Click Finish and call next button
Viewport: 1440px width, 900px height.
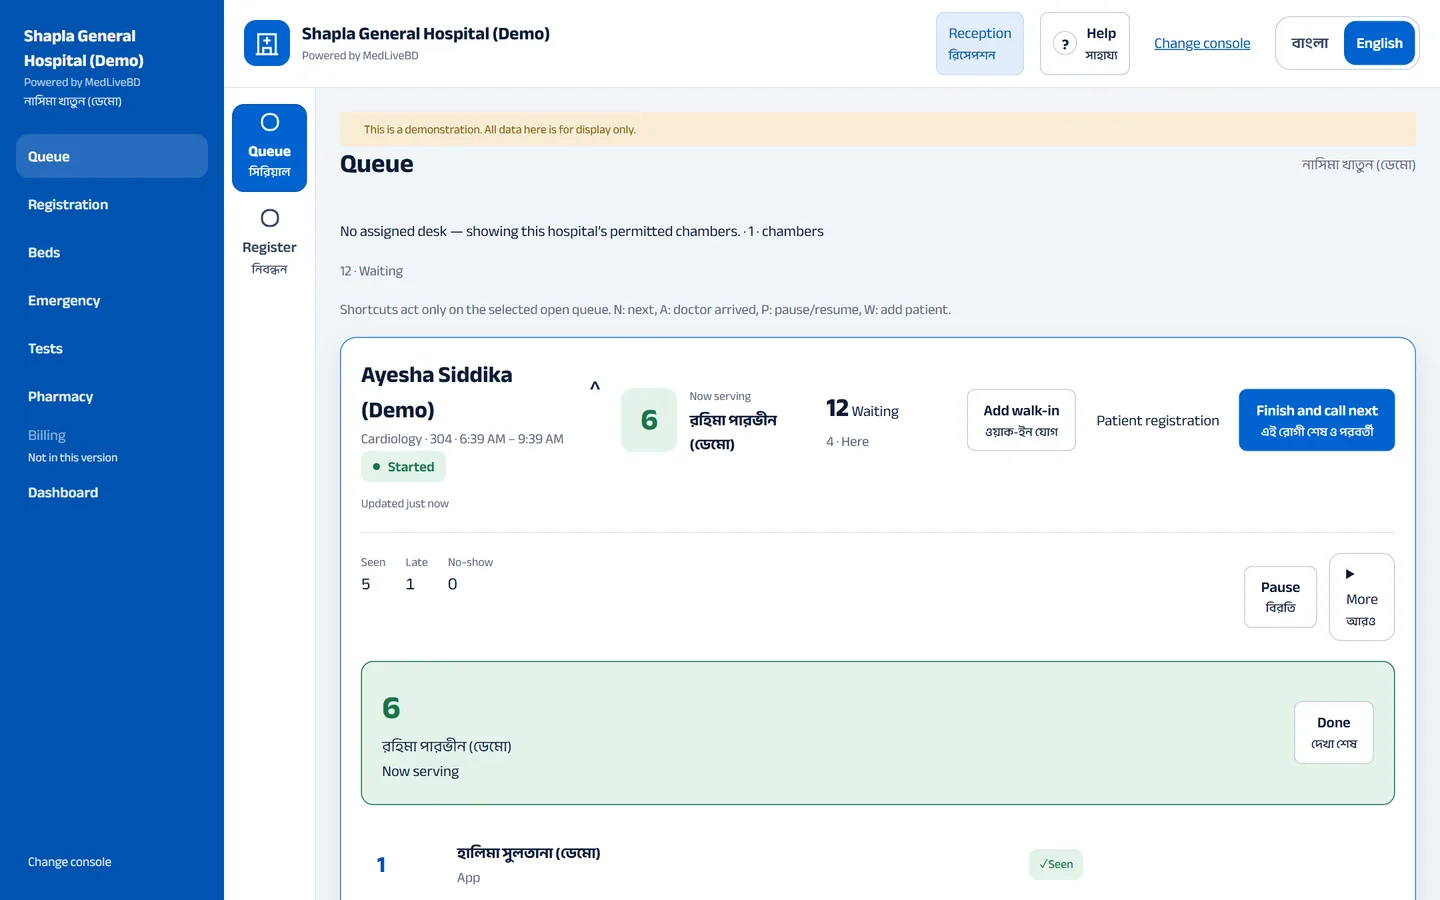[1316, 420]
